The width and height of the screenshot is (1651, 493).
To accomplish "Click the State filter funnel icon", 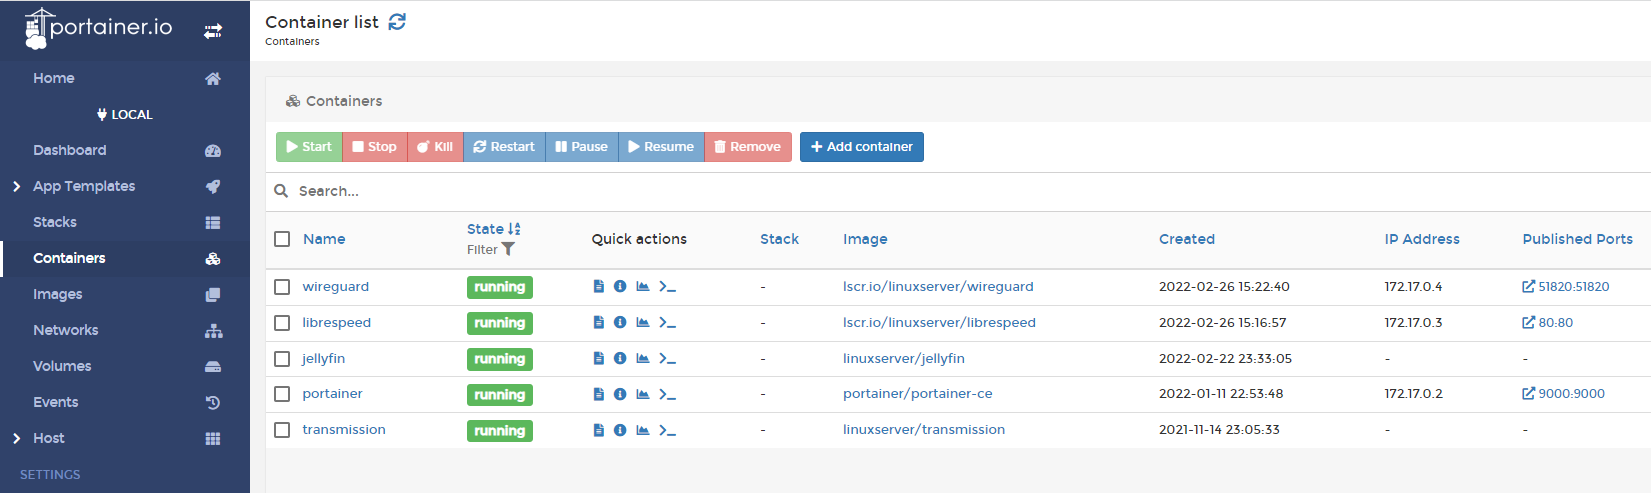I will coord(508,249).
